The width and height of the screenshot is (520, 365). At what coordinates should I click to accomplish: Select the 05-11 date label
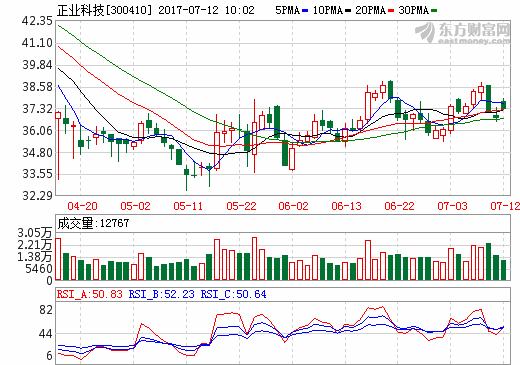(188, 206)
